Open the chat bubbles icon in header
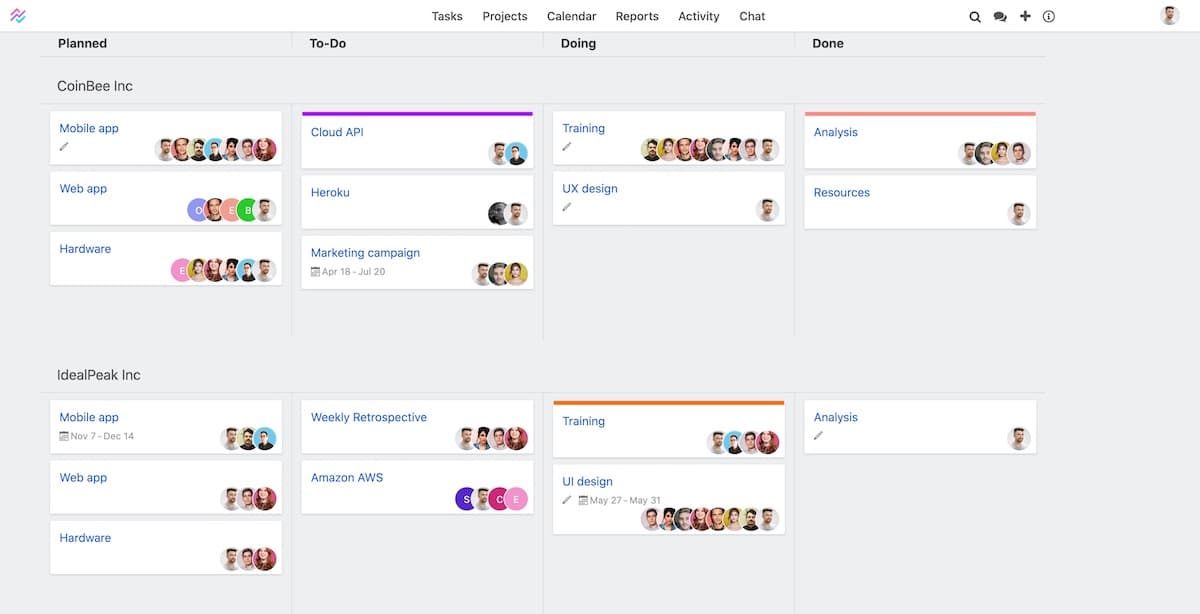This screenshot has width=1200, height=614. tap(1000, 17)
